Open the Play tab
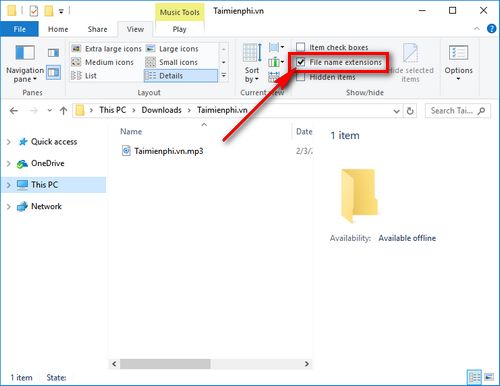 pyautogui.click(x=179, y=29)
